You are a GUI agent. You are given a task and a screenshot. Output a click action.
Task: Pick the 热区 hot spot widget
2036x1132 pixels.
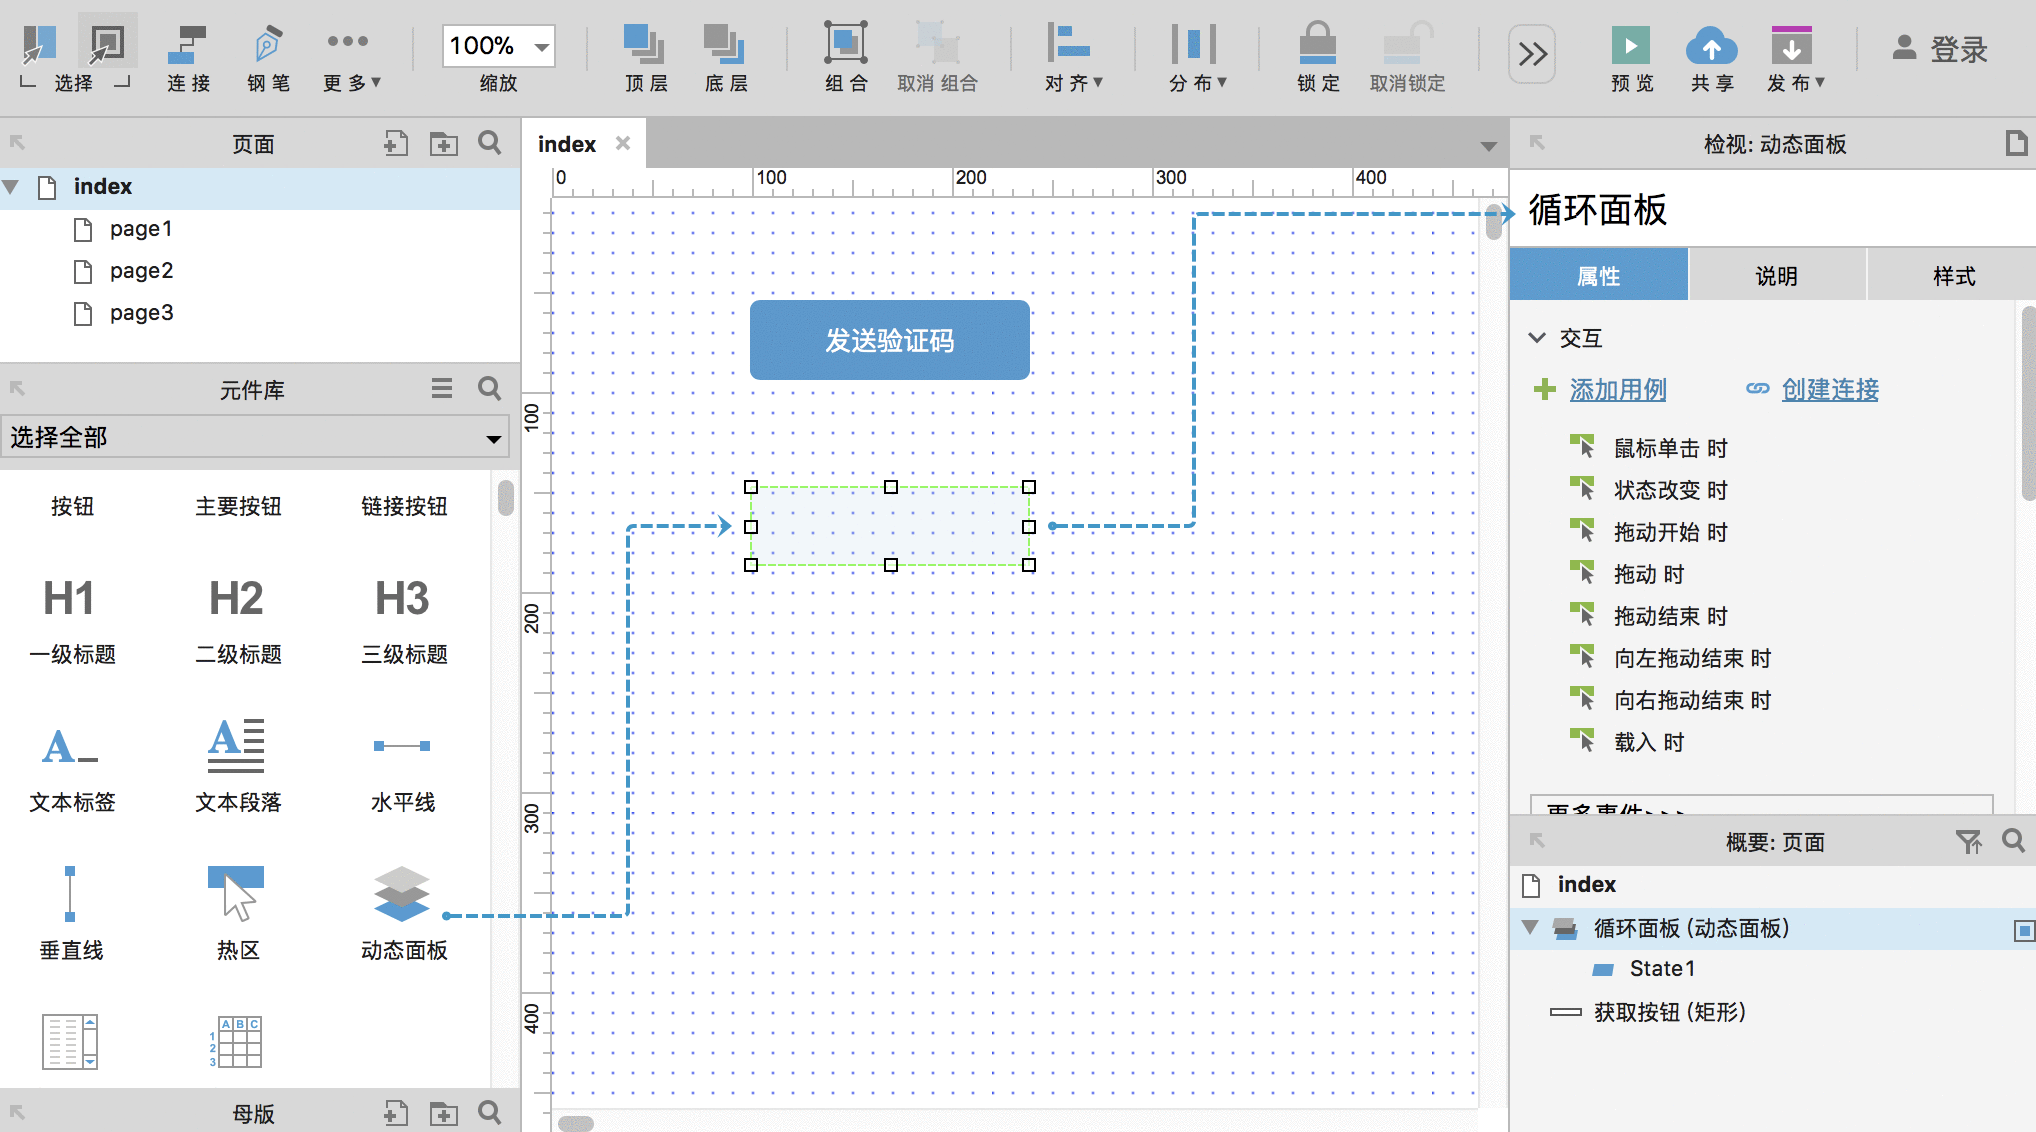[x=237, y=914]
